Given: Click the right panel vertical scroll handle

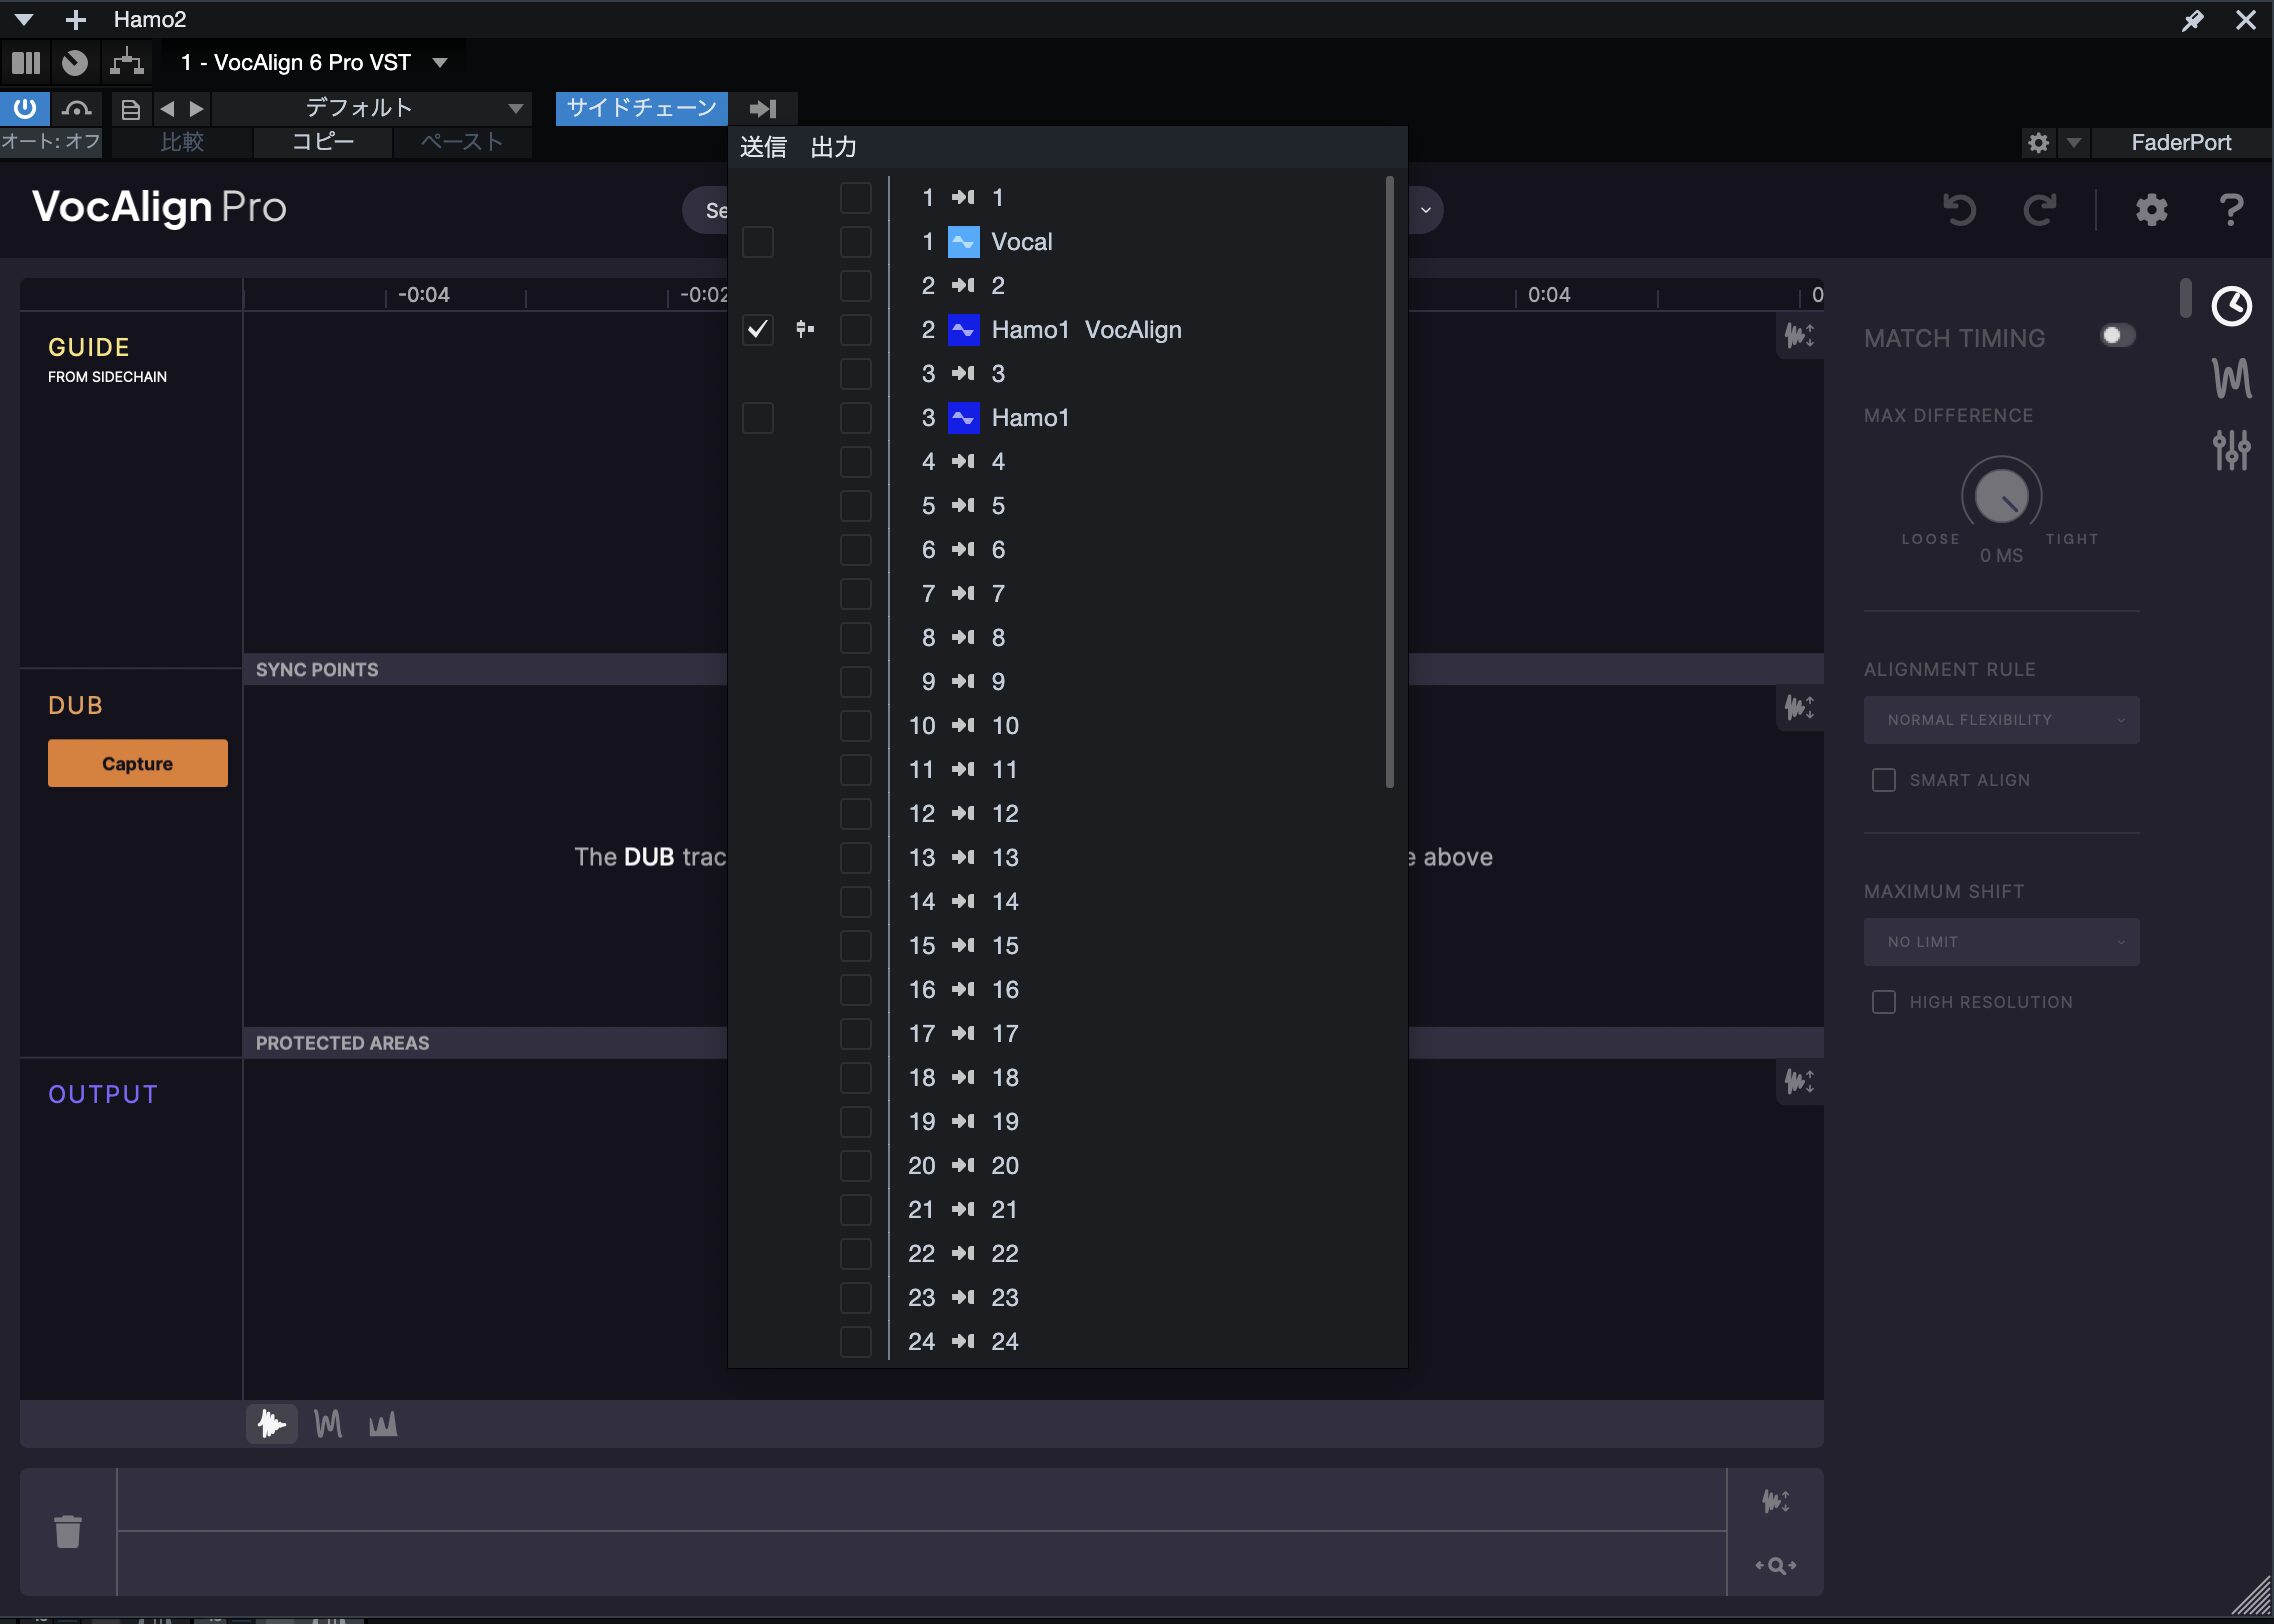Looking at the screenshot, I should pos(2186,299).
